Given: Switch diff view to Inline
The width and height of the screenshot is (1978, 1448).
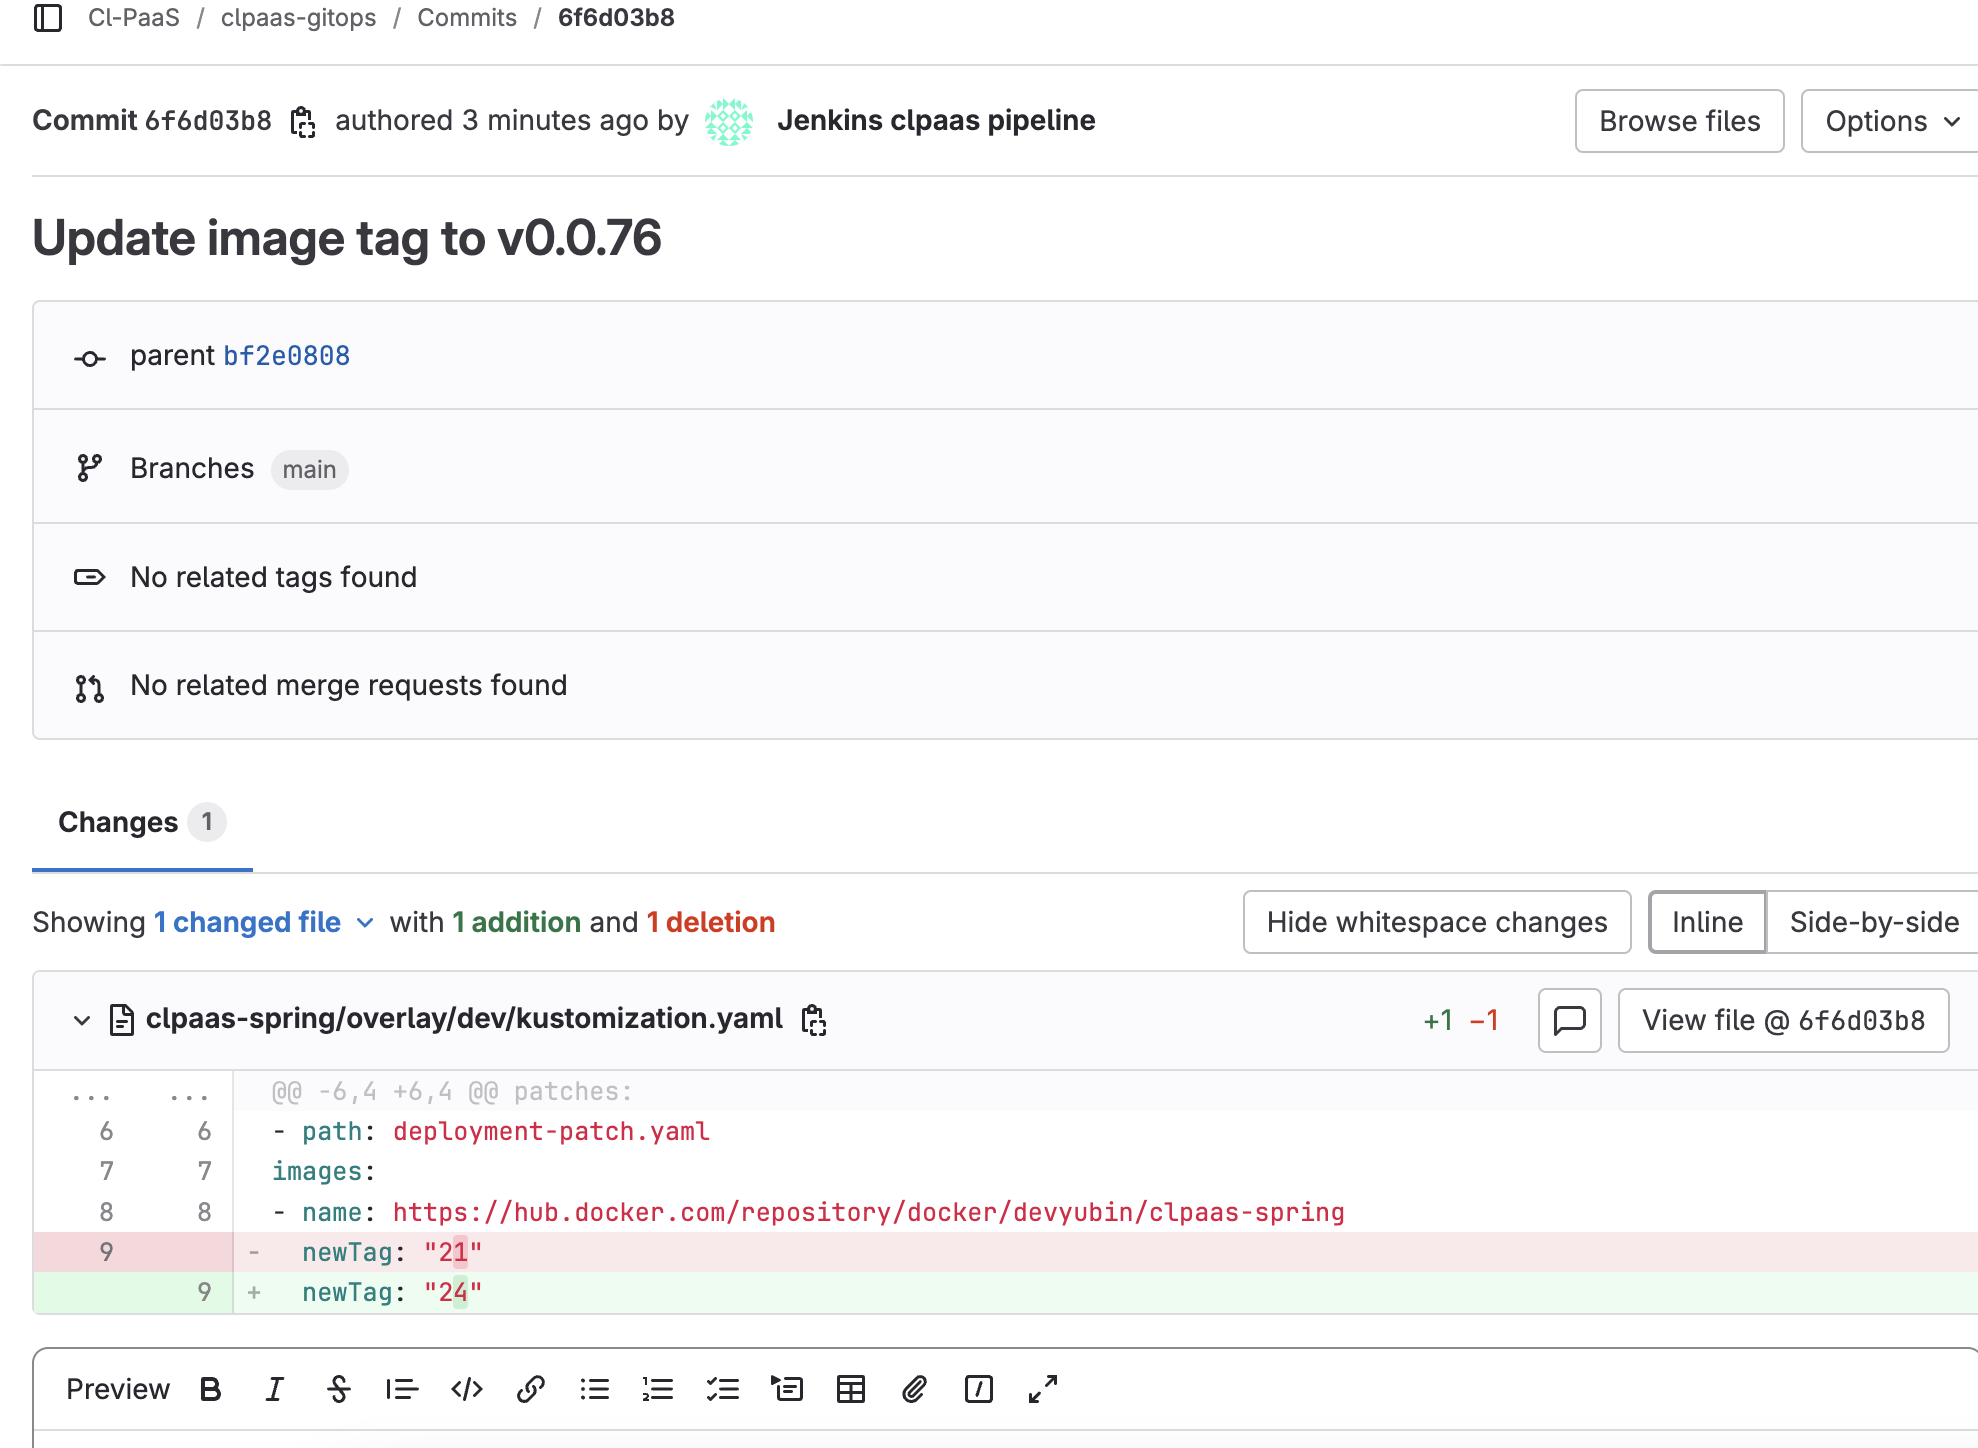Looking at the screenshot, I should coord(1706,922).
